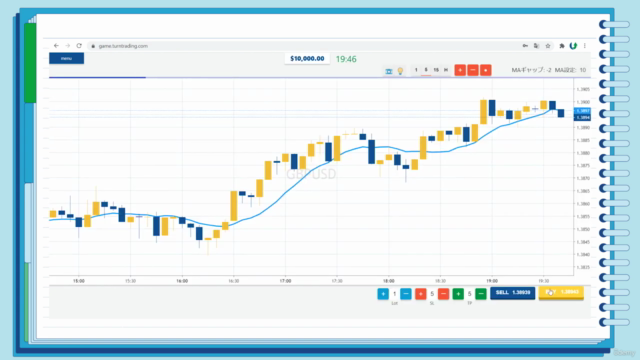
Task: Click the red minus zoom button above chart
Action: 473,70
